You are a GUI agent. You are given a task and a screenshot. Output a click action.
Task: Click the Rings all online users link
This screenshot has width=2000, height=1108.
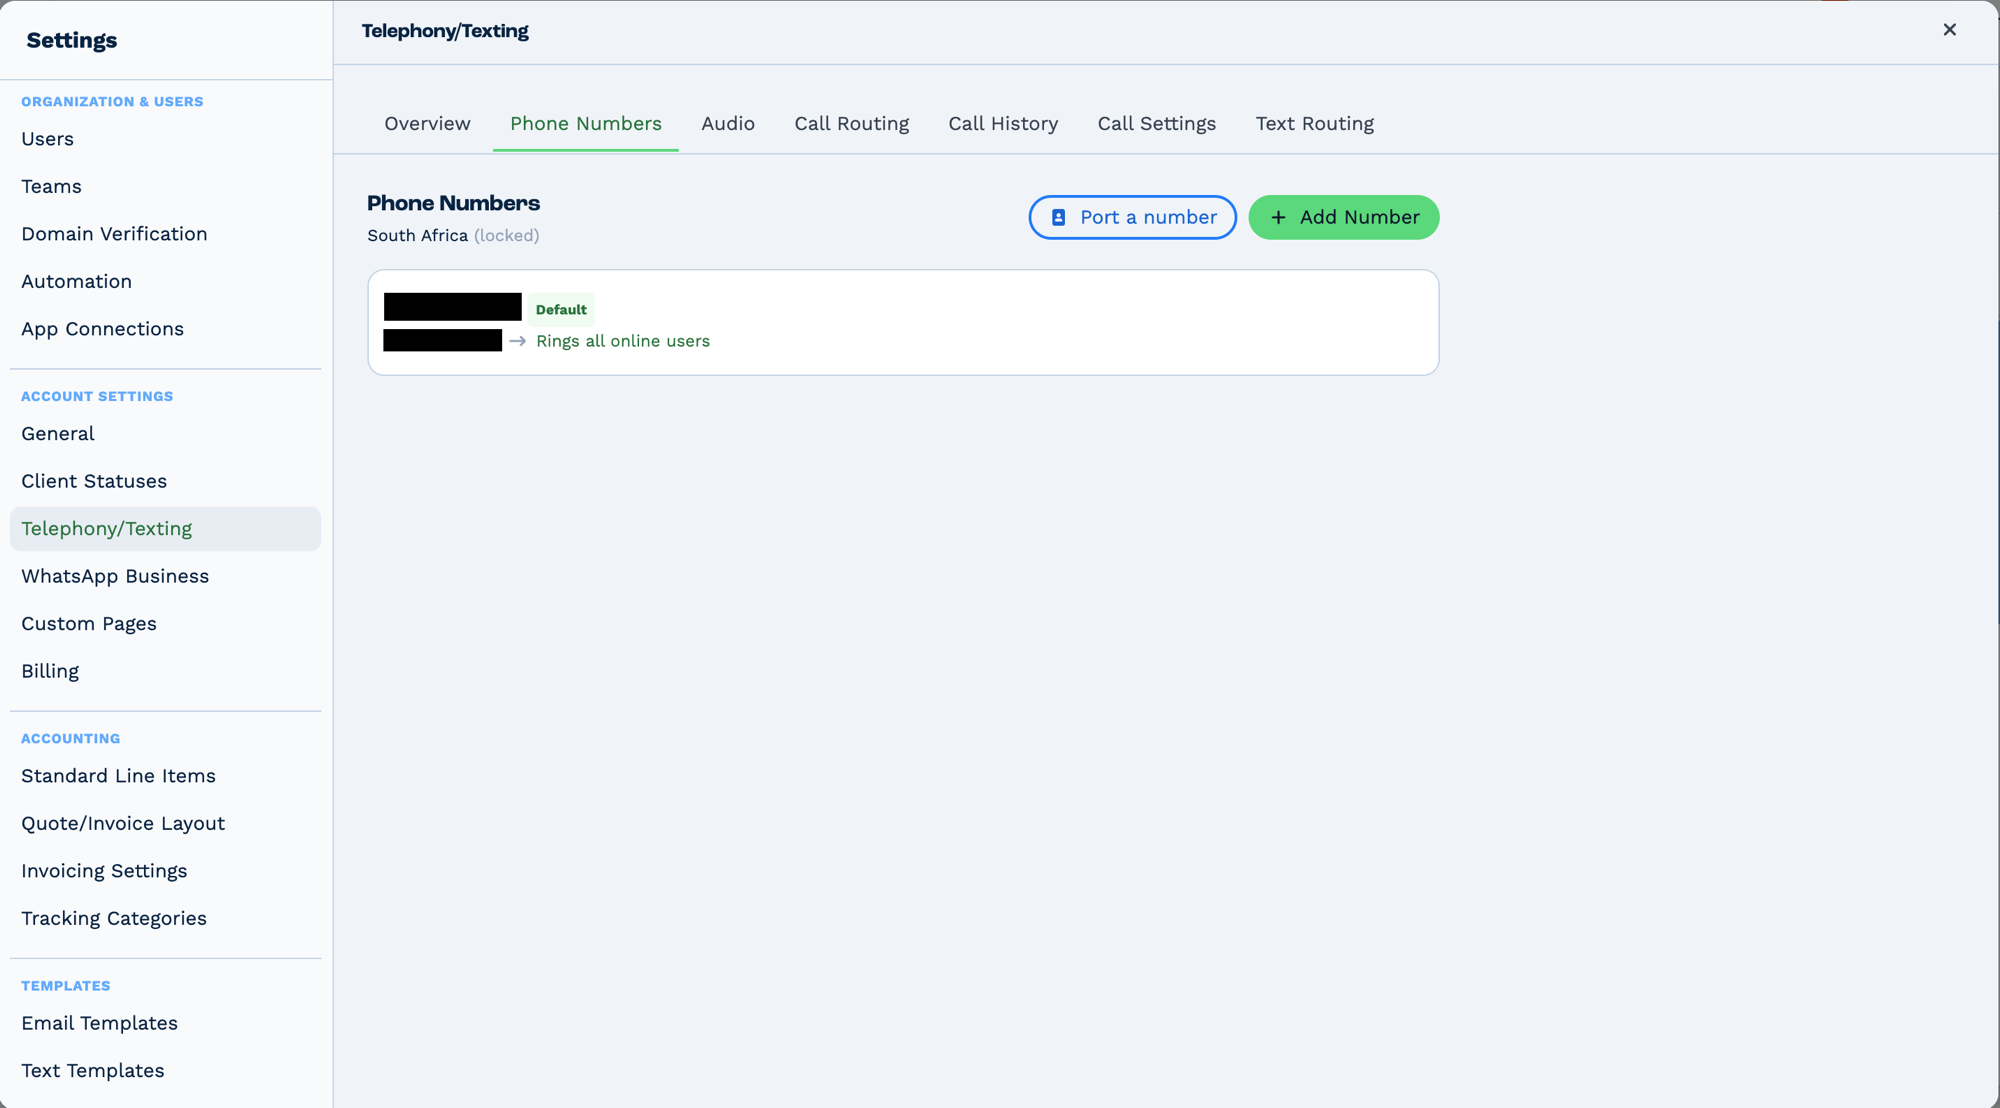click(623, 341)
